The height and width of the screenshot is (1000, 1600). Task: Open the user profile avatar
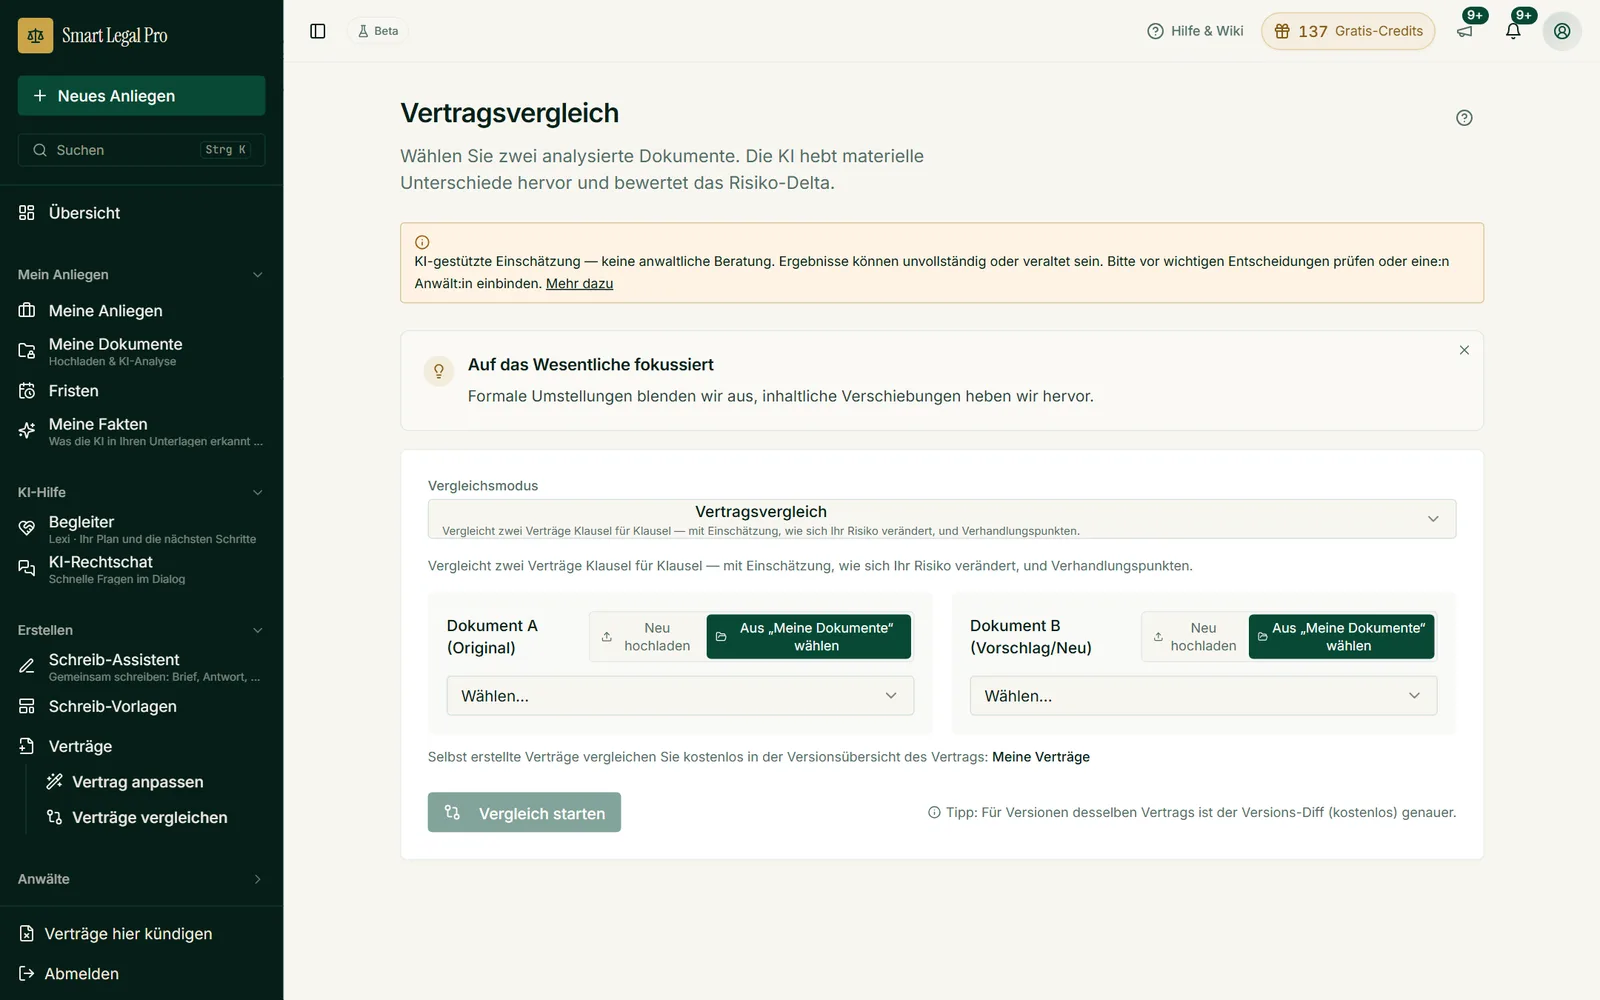coord(1562,31)
